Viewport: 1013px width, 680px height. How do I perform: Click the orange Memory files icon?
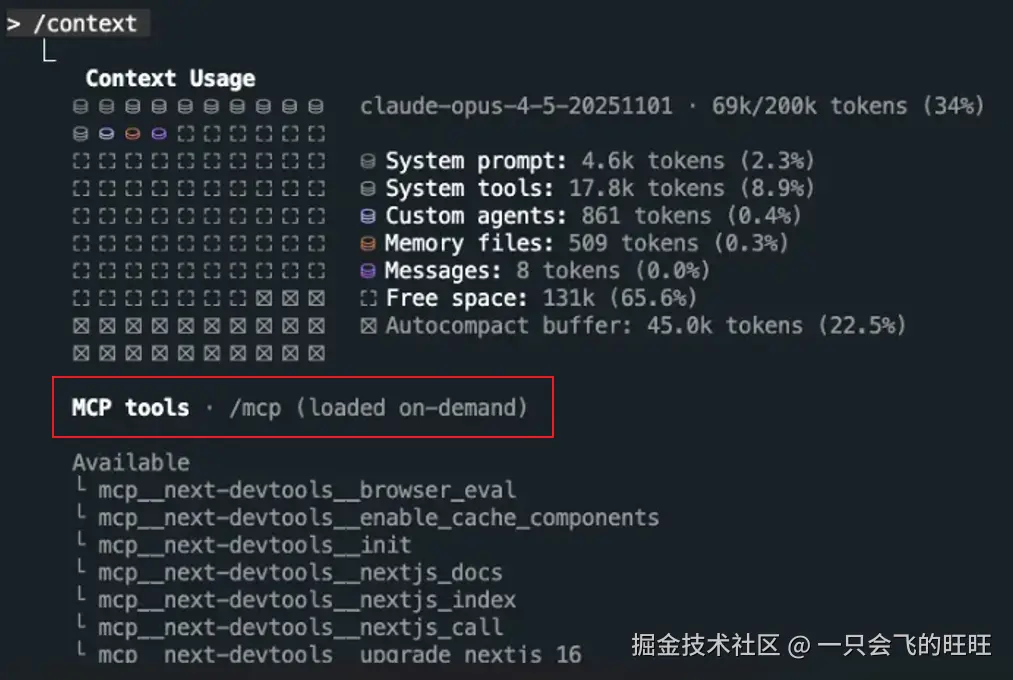click(x=368, y=243)
